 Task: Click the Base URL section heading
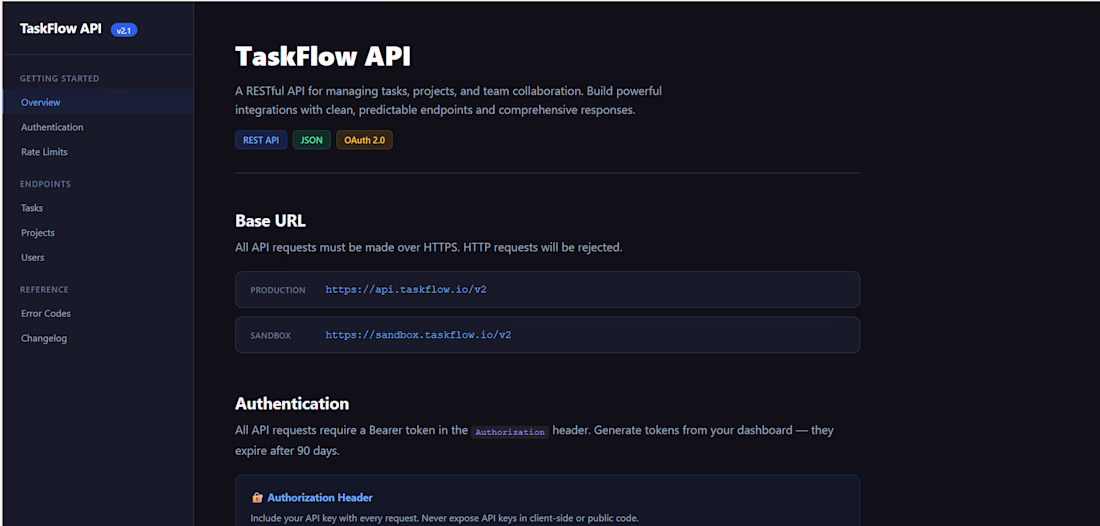click(270, 221)
